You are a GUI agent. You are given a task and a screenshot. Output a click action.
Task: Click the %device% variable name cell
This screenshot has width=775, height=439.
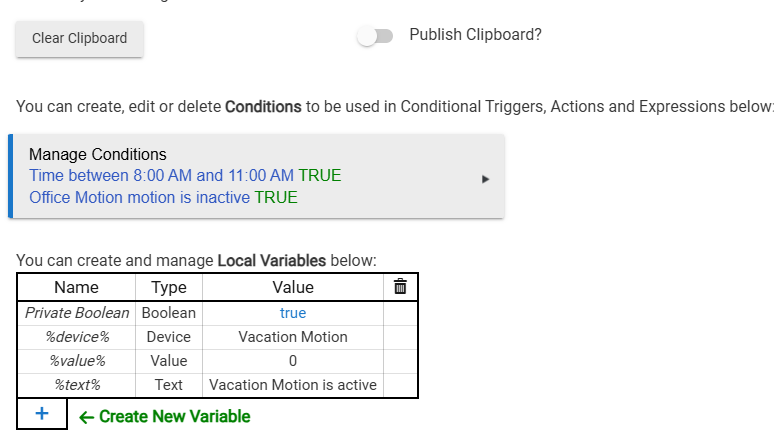tap(77, 337)
